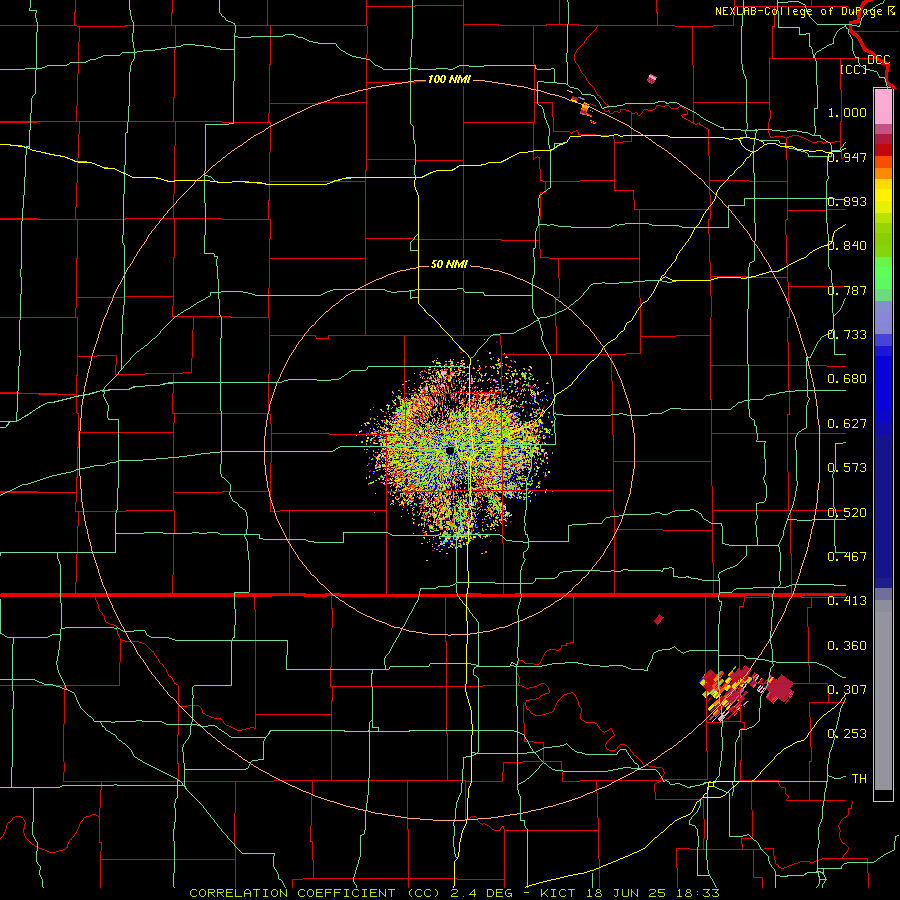Click the 100 NMI range ring label

pyautogui.click(x=449, y=79)
